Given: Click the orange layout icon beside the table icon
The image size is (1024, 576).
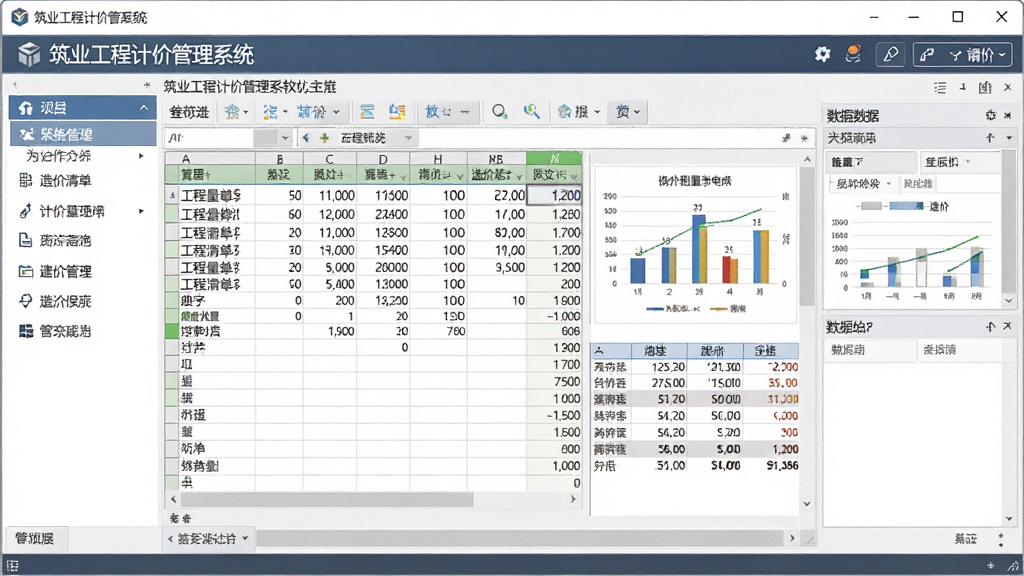Looking at the screenshot, I should pyautogui.click(x=397, y=112).
